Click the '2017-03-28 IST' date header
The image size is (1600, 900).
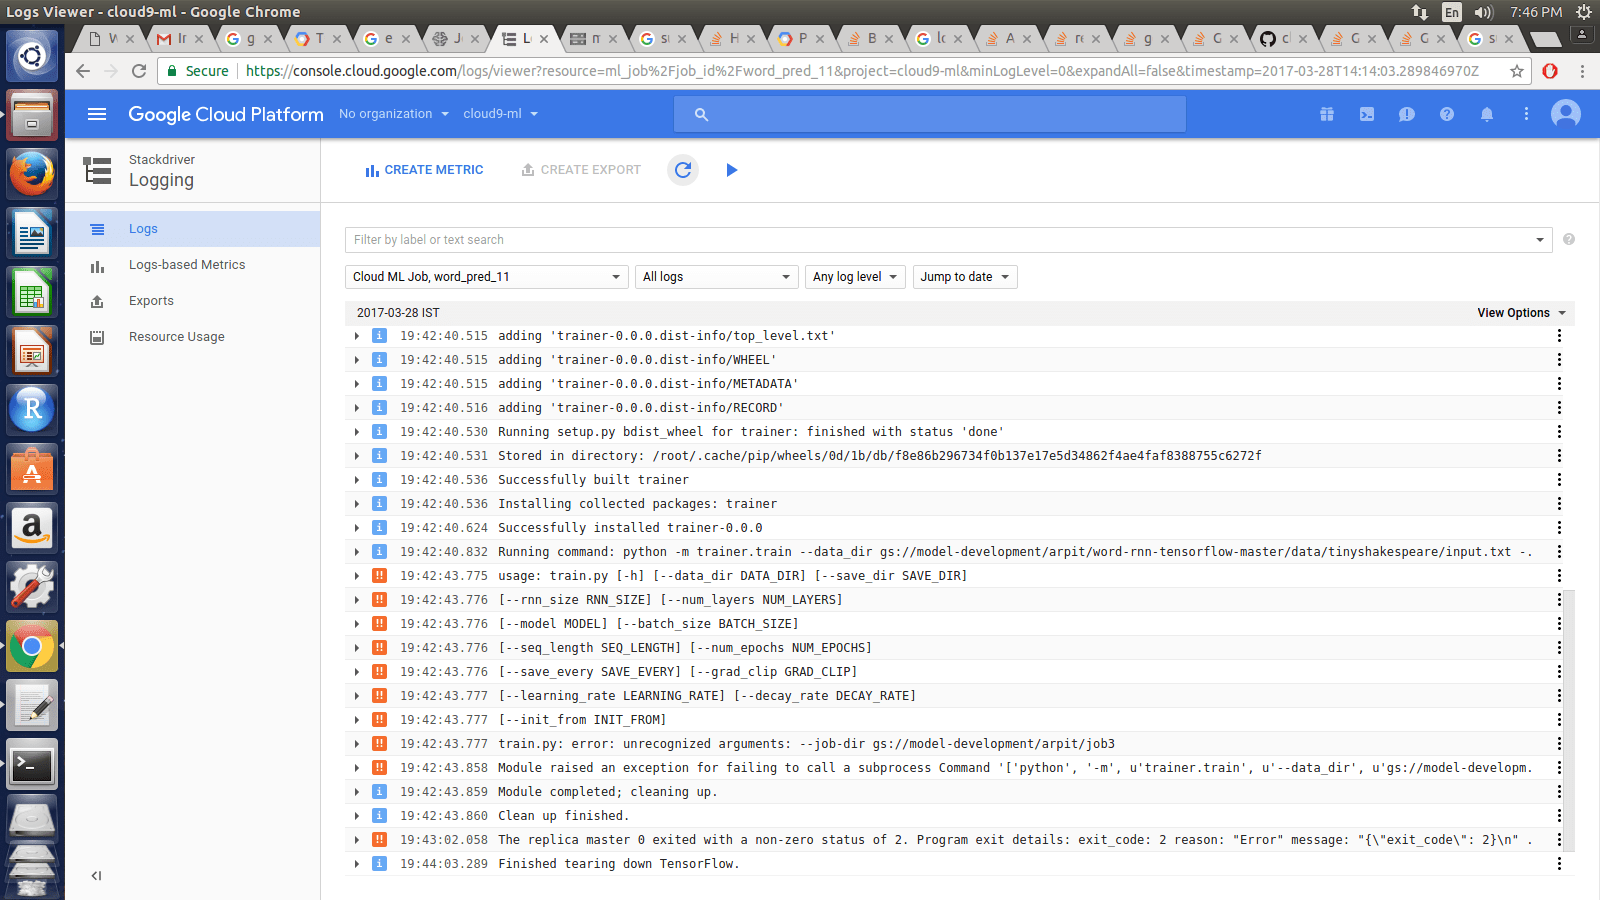pos(398,313)
